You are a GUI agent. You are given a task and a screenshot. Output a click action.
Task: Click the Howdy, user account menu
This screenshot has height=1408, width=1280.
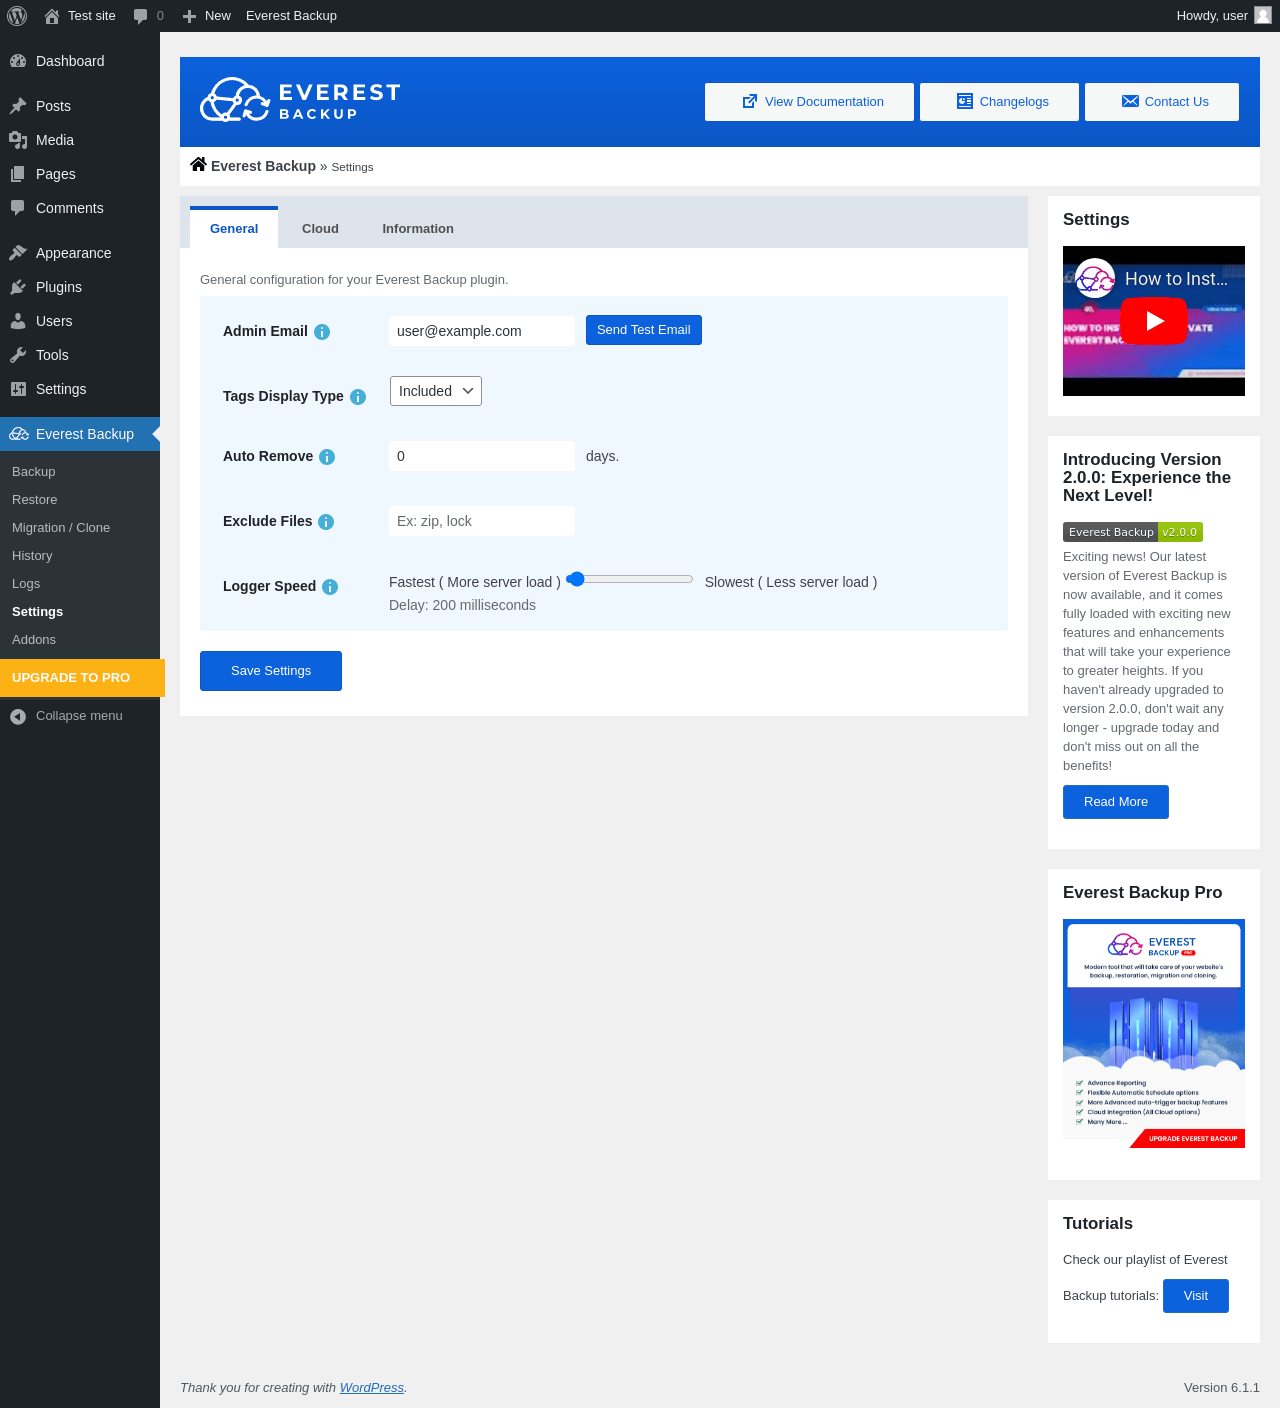[x=1224, y=16]
